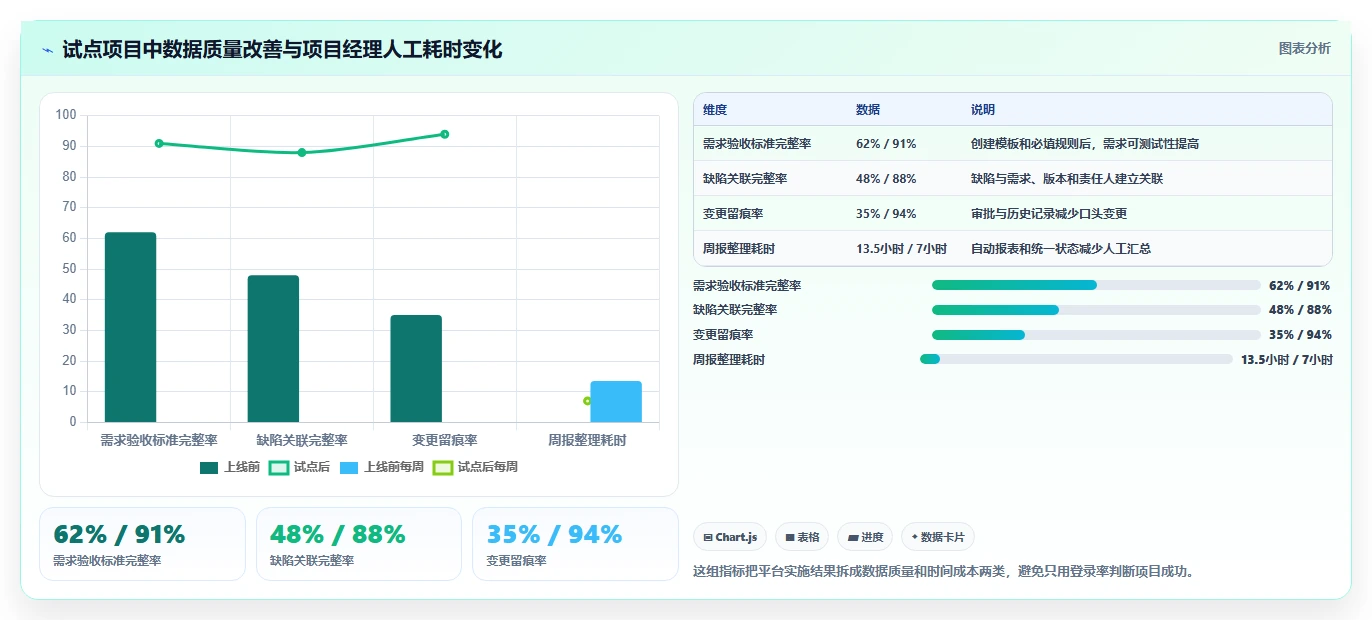This screenshot has height=620, width=1372.
Task: Click the Chart.js tag chip
Action: (x=730, y=537)
